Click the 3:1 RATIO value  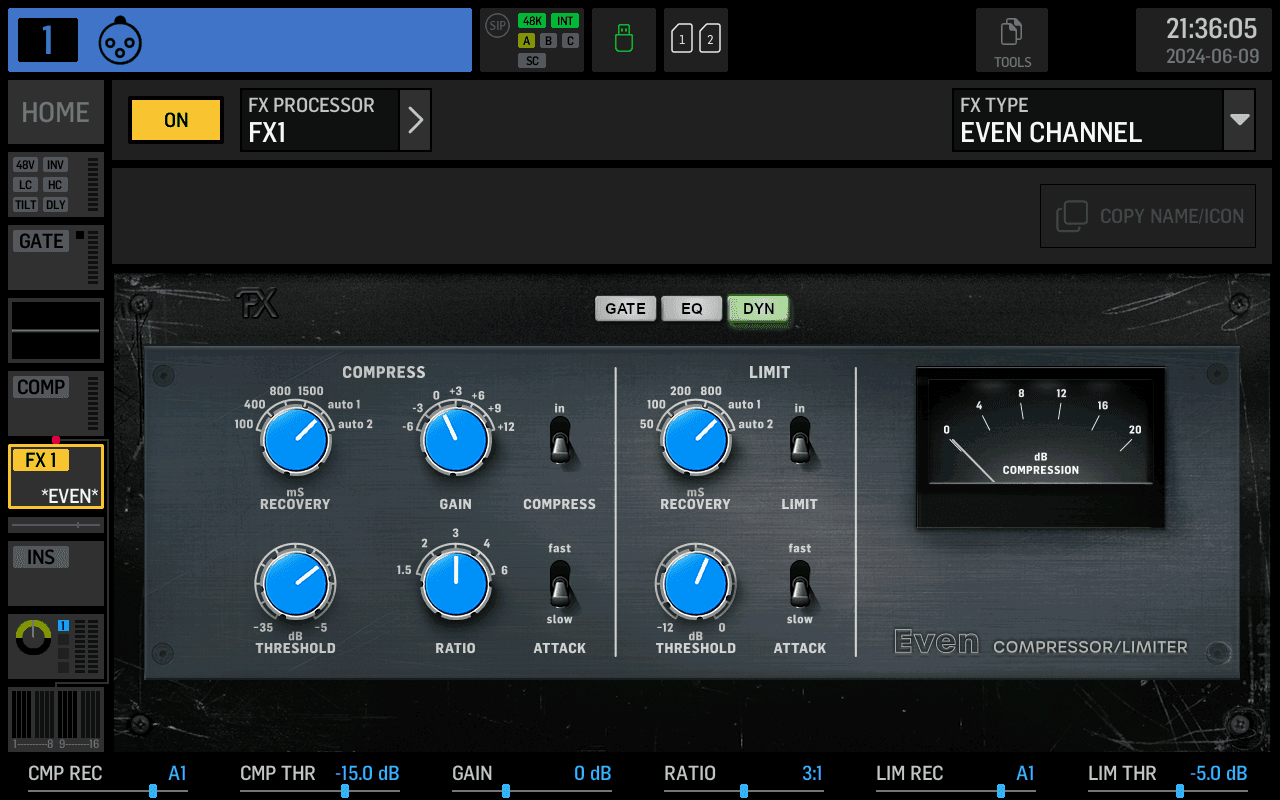[x=812, y=773]
